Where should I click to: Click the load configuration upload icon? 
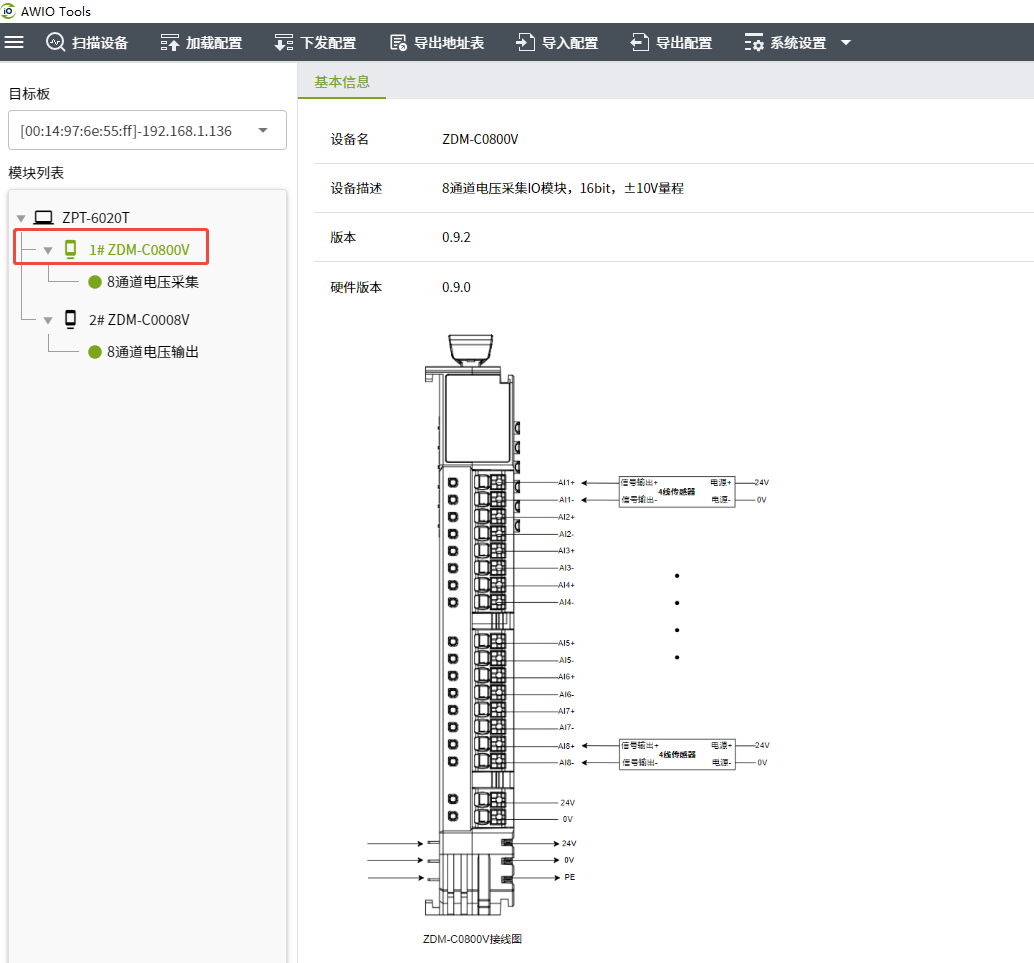pos(169,42)
